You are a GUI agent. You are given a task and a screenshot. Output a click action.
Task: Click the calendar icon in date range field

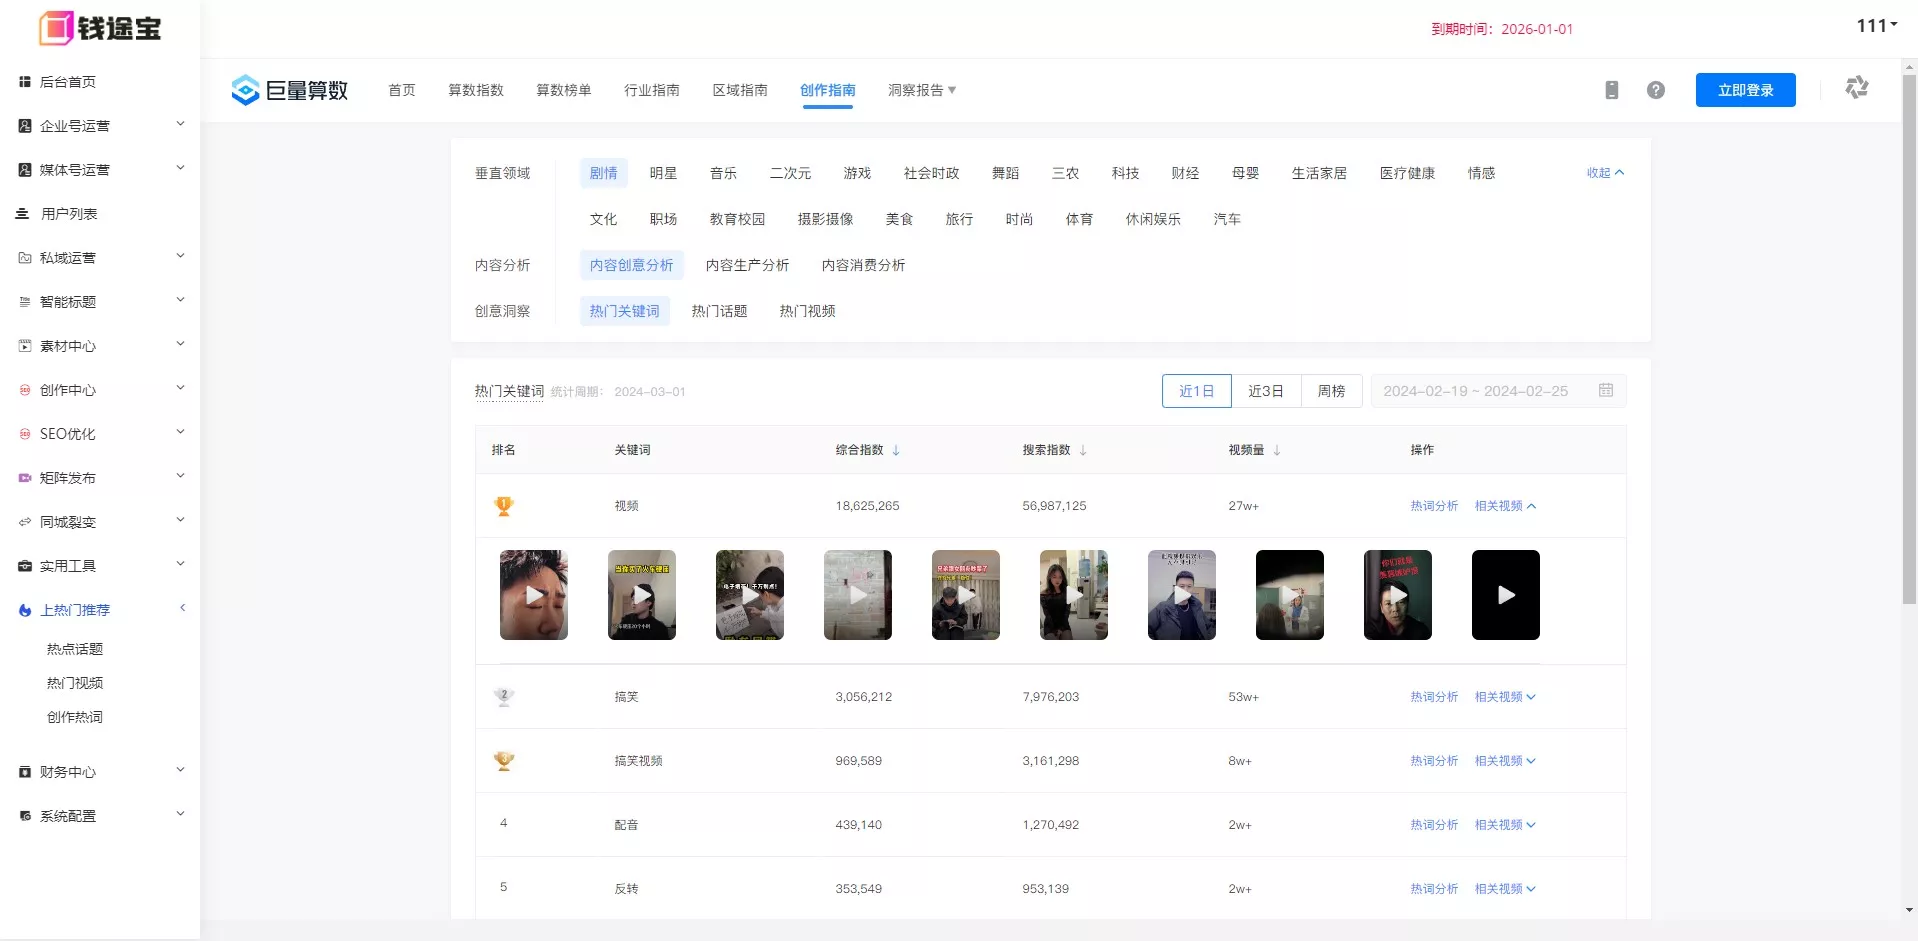click(1606, 390)
